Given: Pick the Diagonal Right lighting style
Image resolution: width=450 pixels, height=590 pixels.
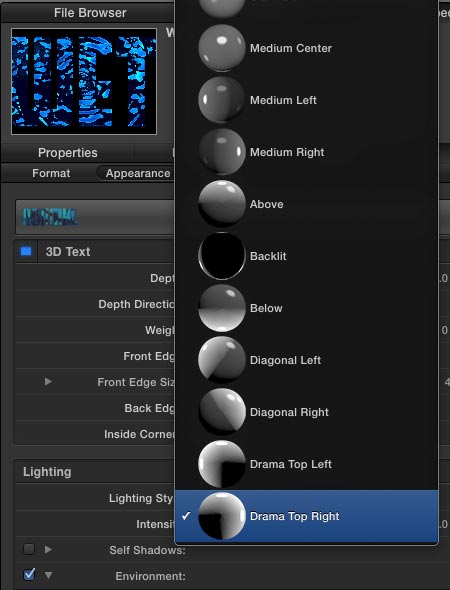Looking at the screenshot, I should [307, 412].
